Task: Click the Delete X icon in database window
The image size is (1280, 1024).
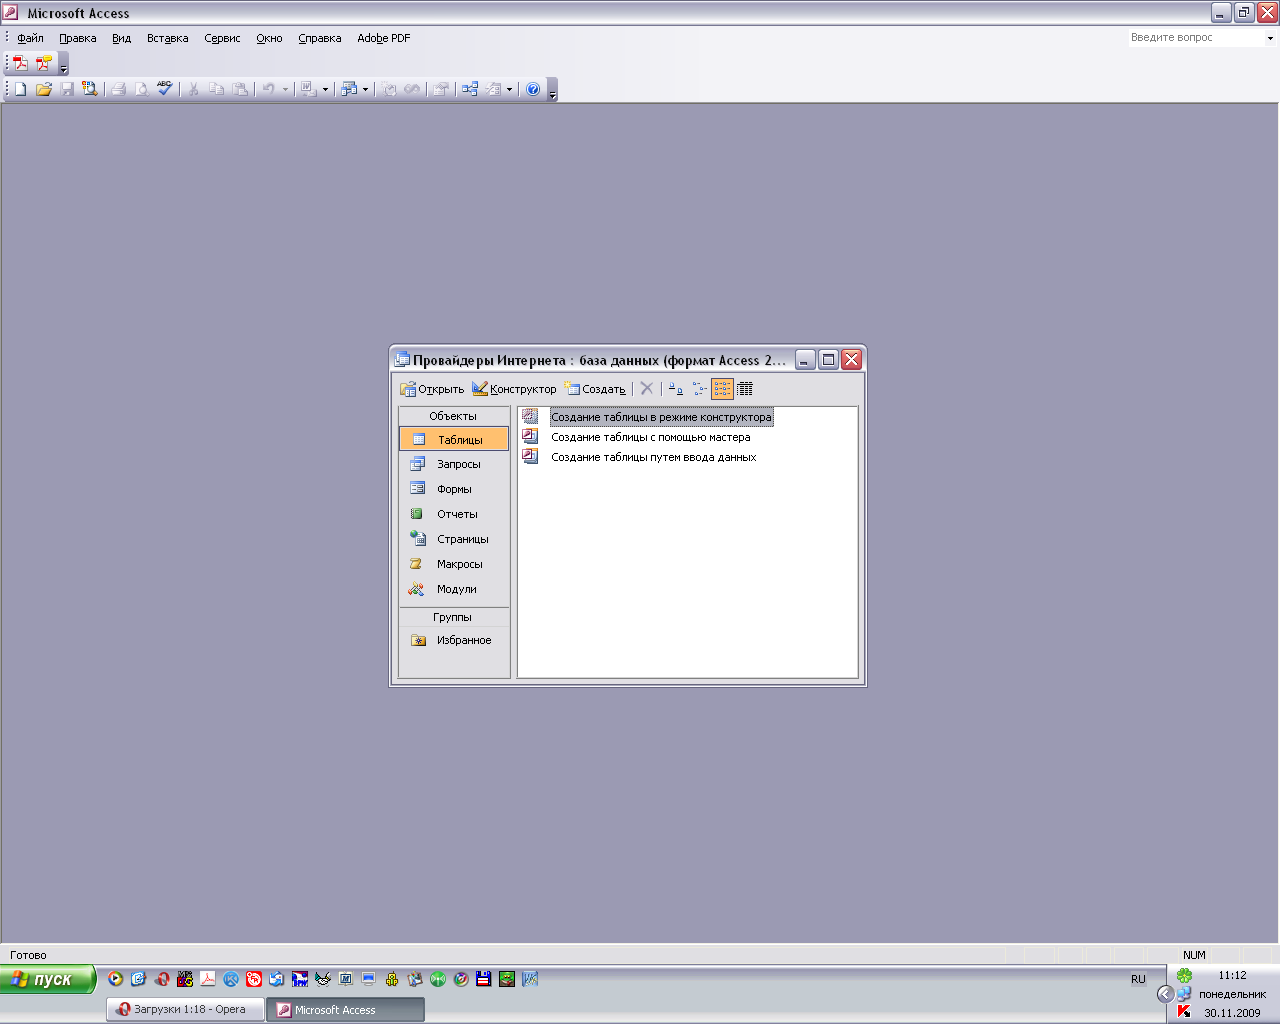Action: coord(646,389)
